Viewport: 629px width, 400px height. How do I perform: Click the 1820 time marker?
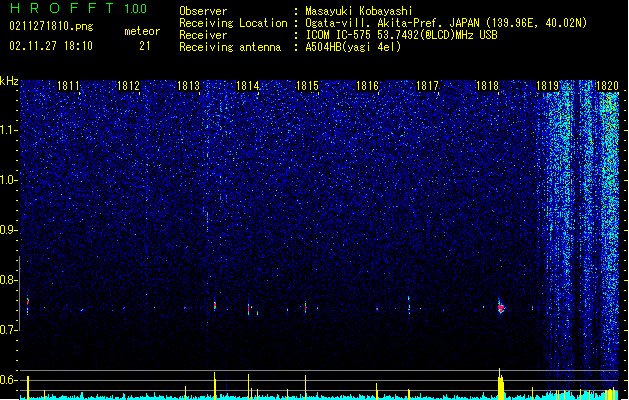pyautogui.click(x=607, y=86)
